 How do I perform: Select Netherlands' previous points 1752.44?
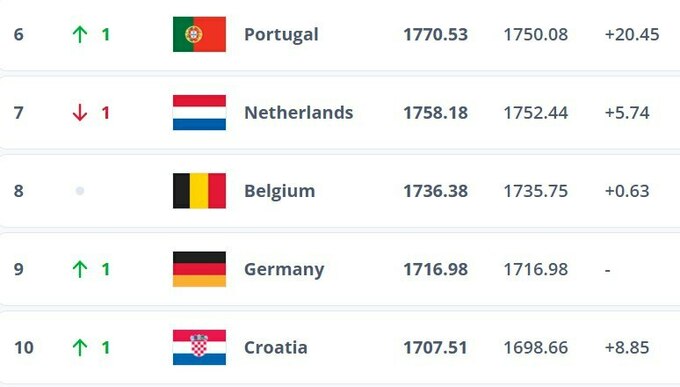pyautogui.click(x=536, y=113)
